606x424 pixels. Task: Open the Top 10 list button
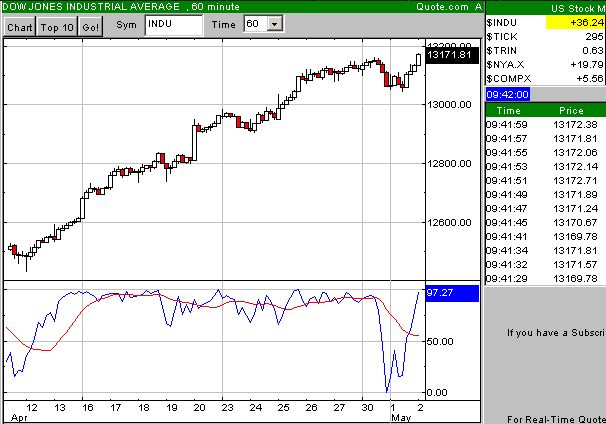pos(57,27)
